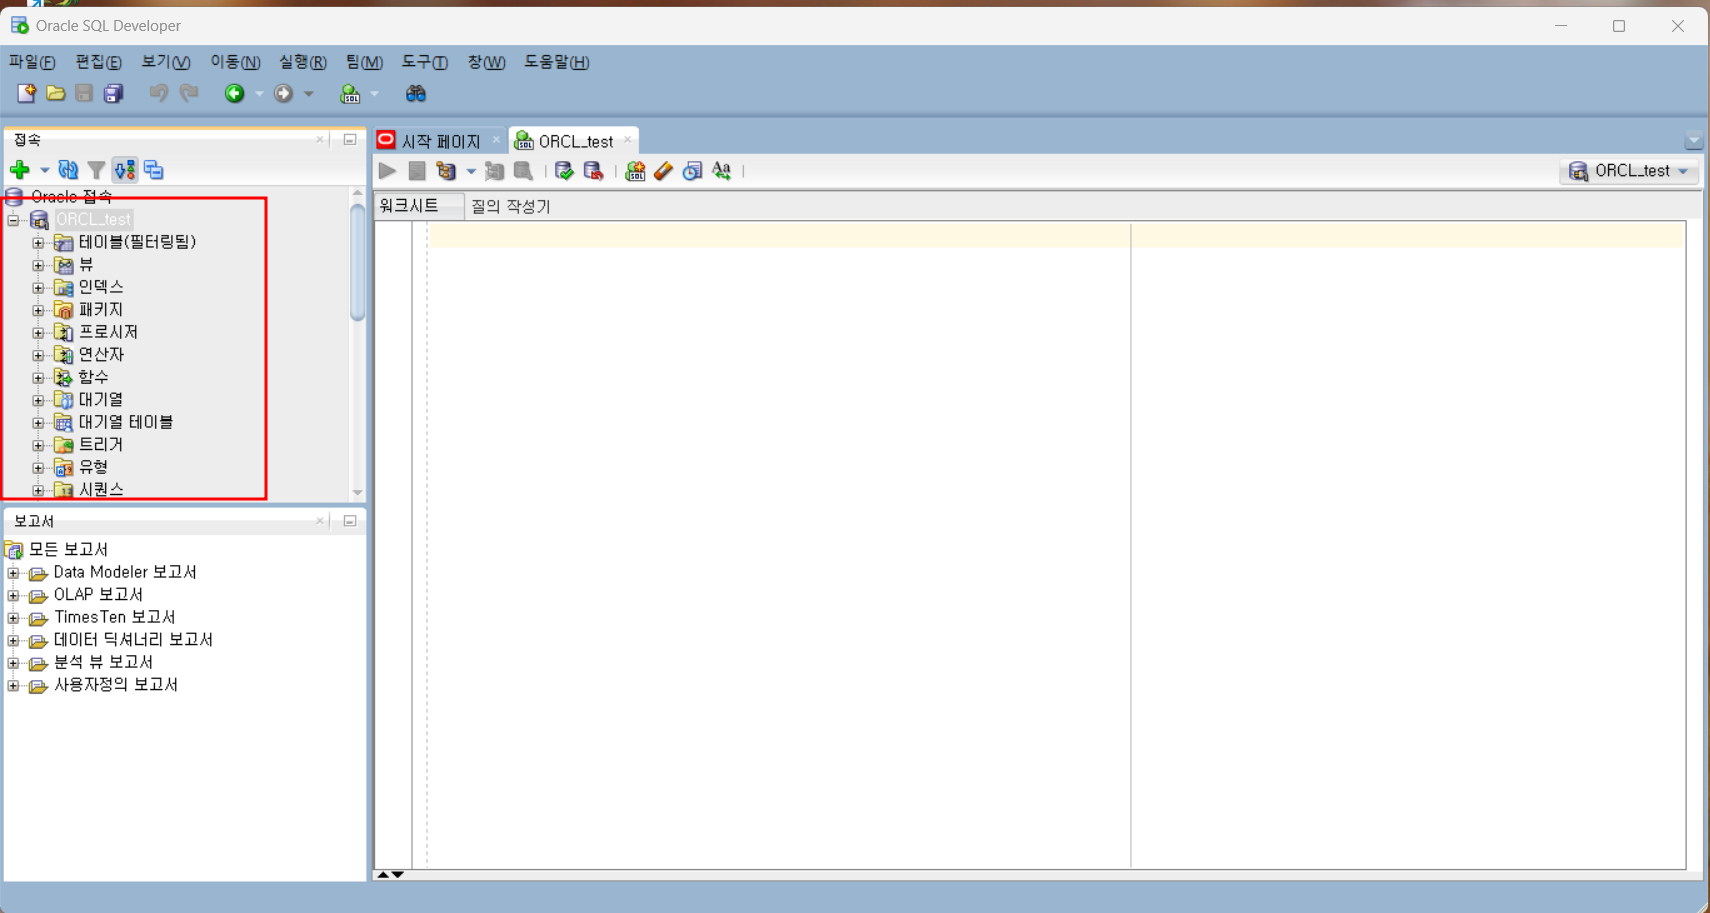Expand the Data Modeler 보고서 folder
Viewport: 1710px width, 913px height.
[13, 573]
